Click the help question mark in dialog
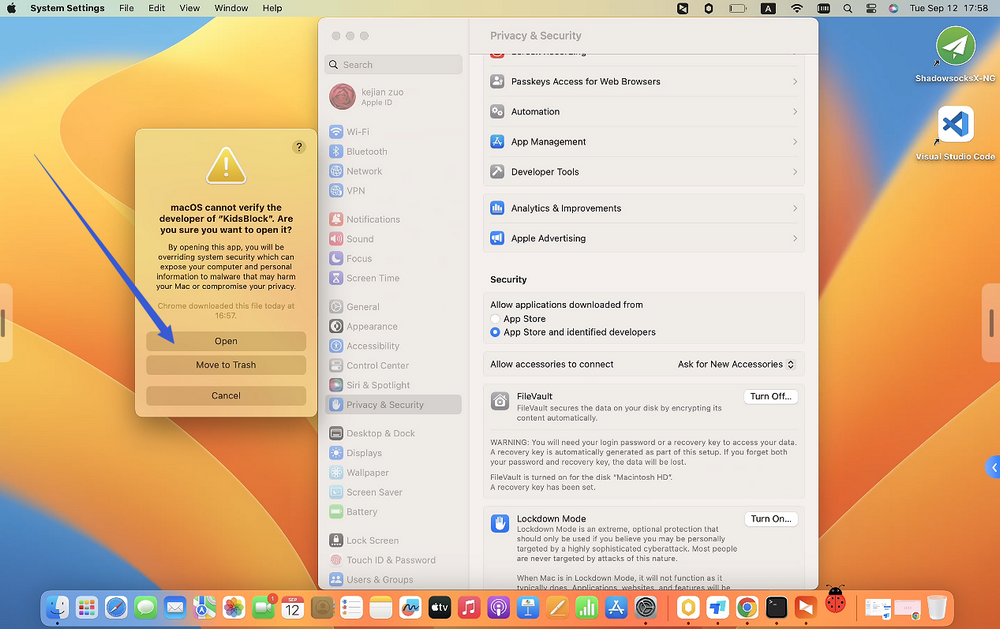 298,147
